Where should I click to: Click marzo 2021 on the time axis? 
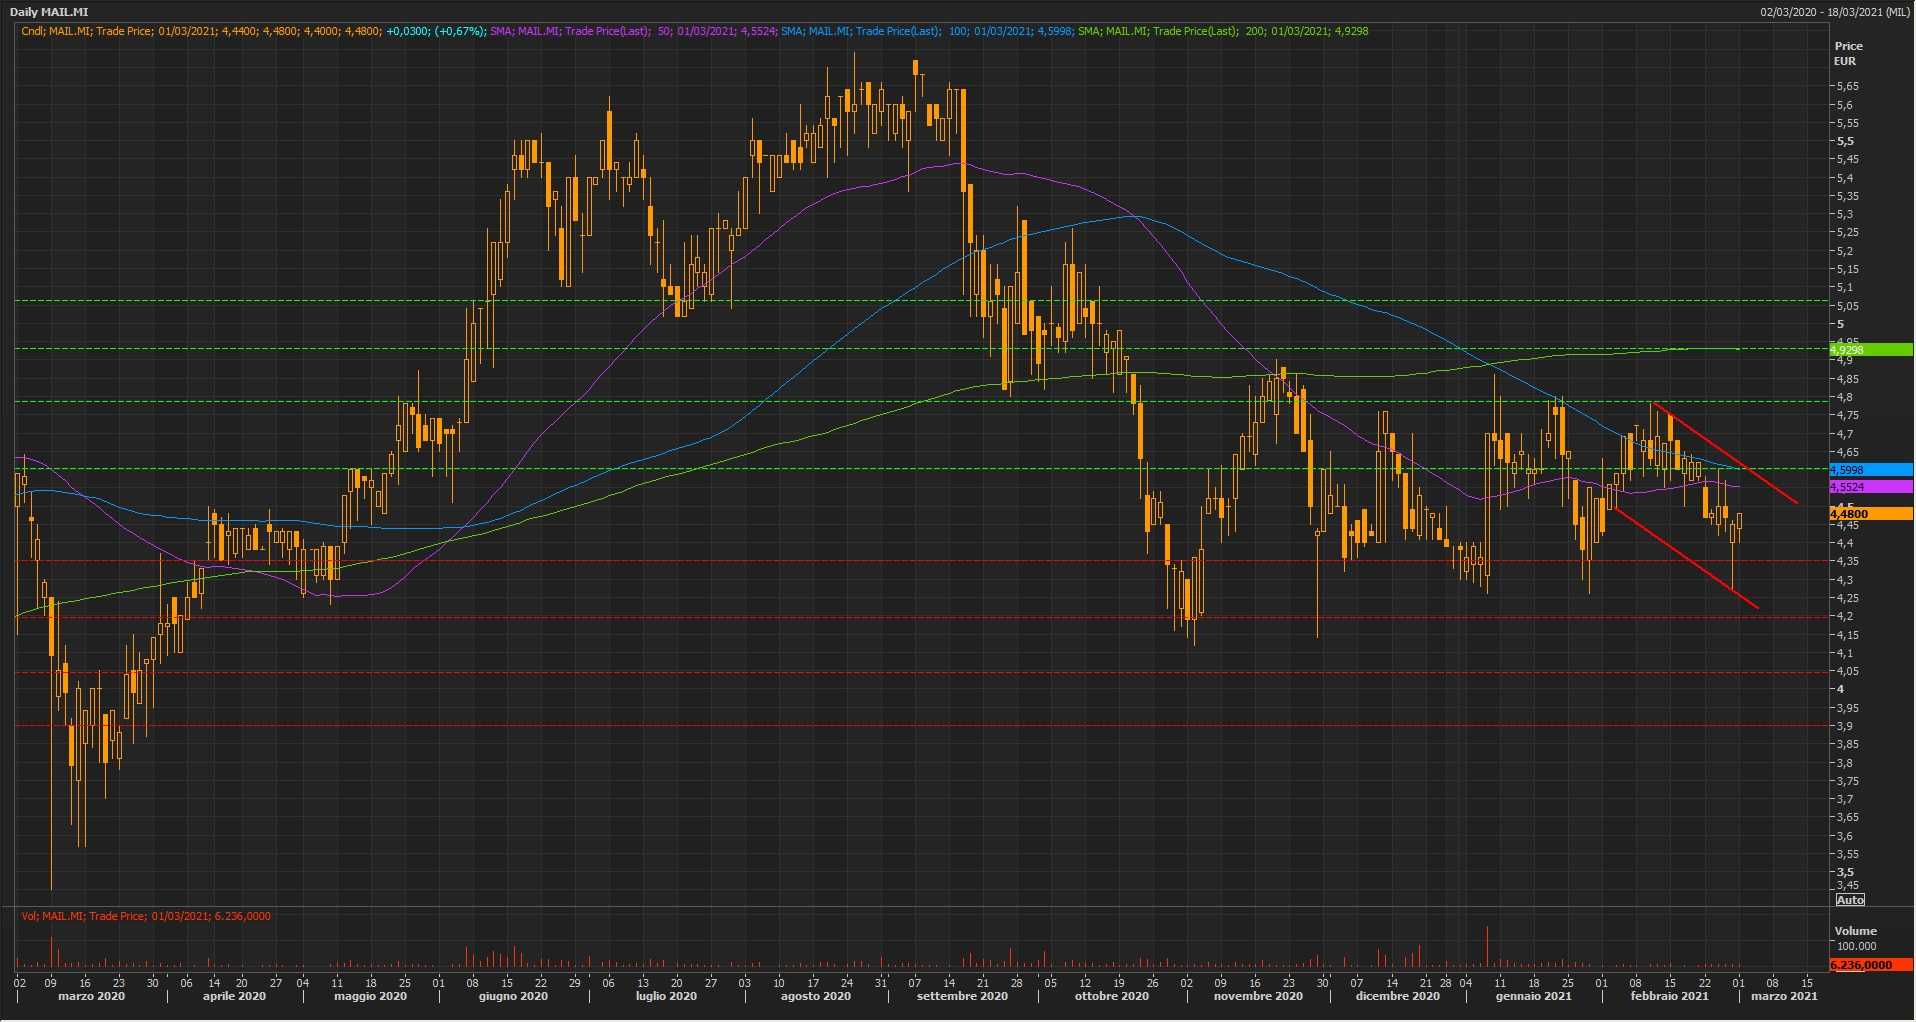(1784, 996)
